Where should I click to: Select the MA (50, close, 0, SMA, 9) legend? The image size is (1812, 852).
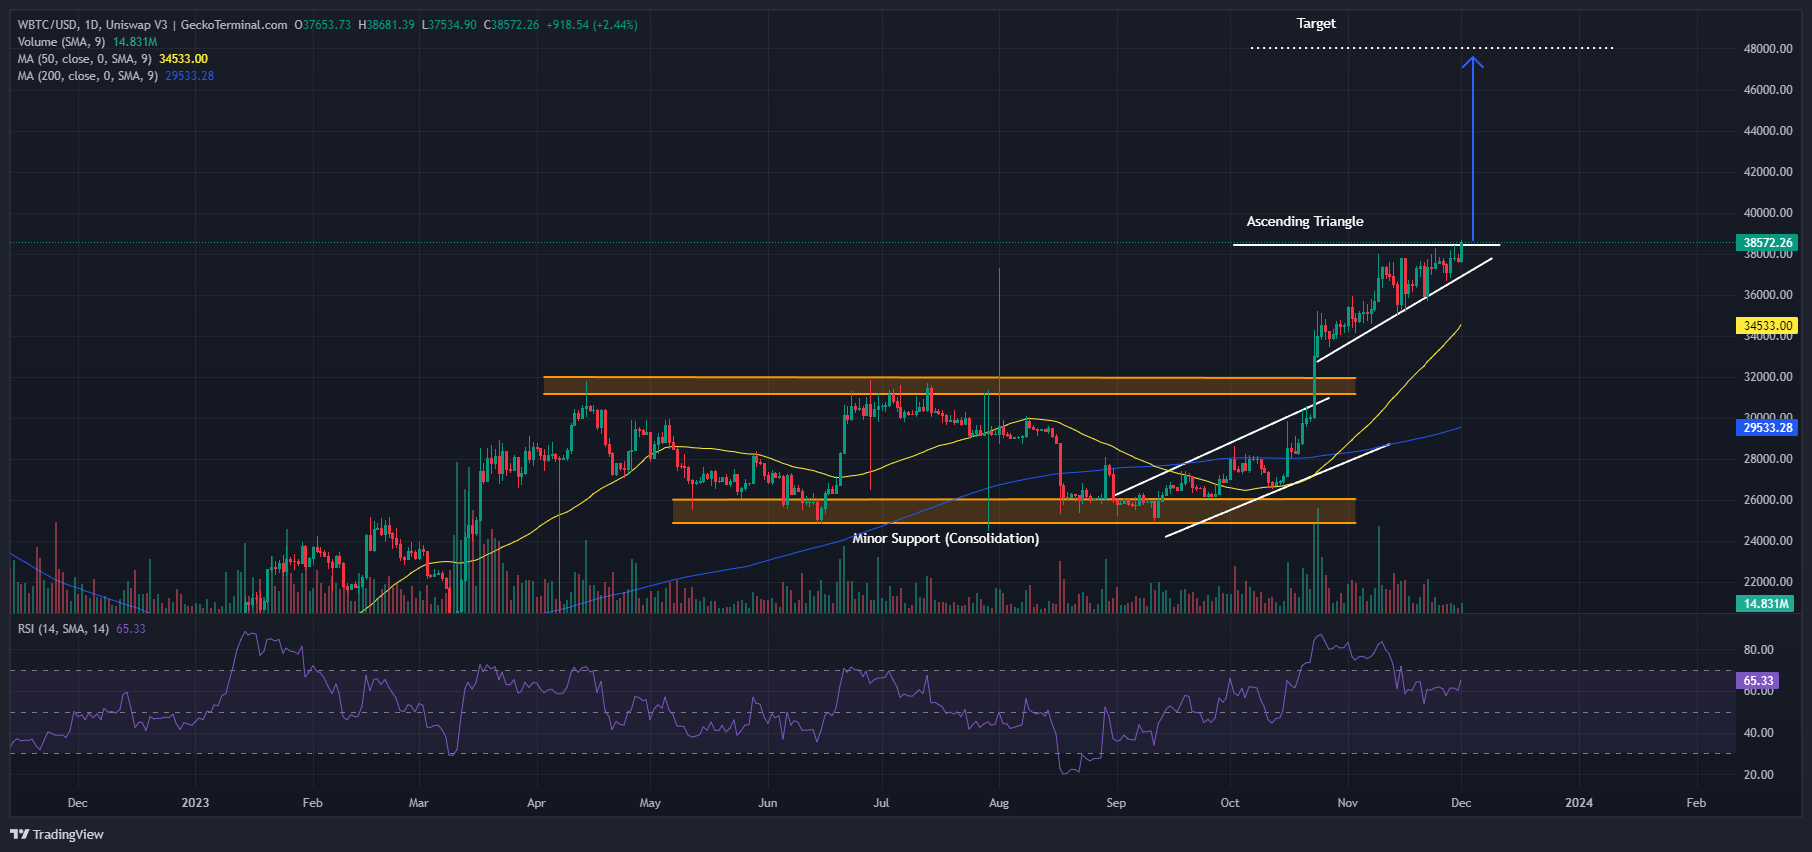pos(84,59)
